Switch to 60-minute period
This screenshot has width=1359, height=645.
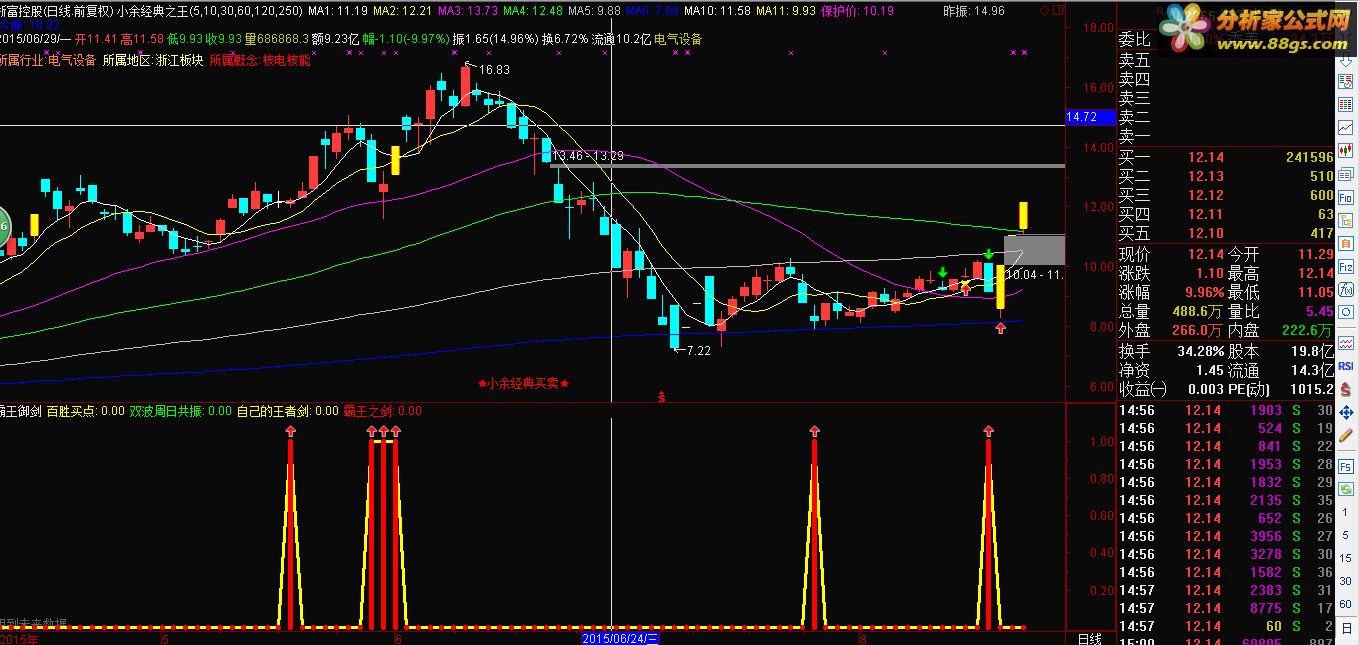pyautogui.click(x=1346, y=603)
